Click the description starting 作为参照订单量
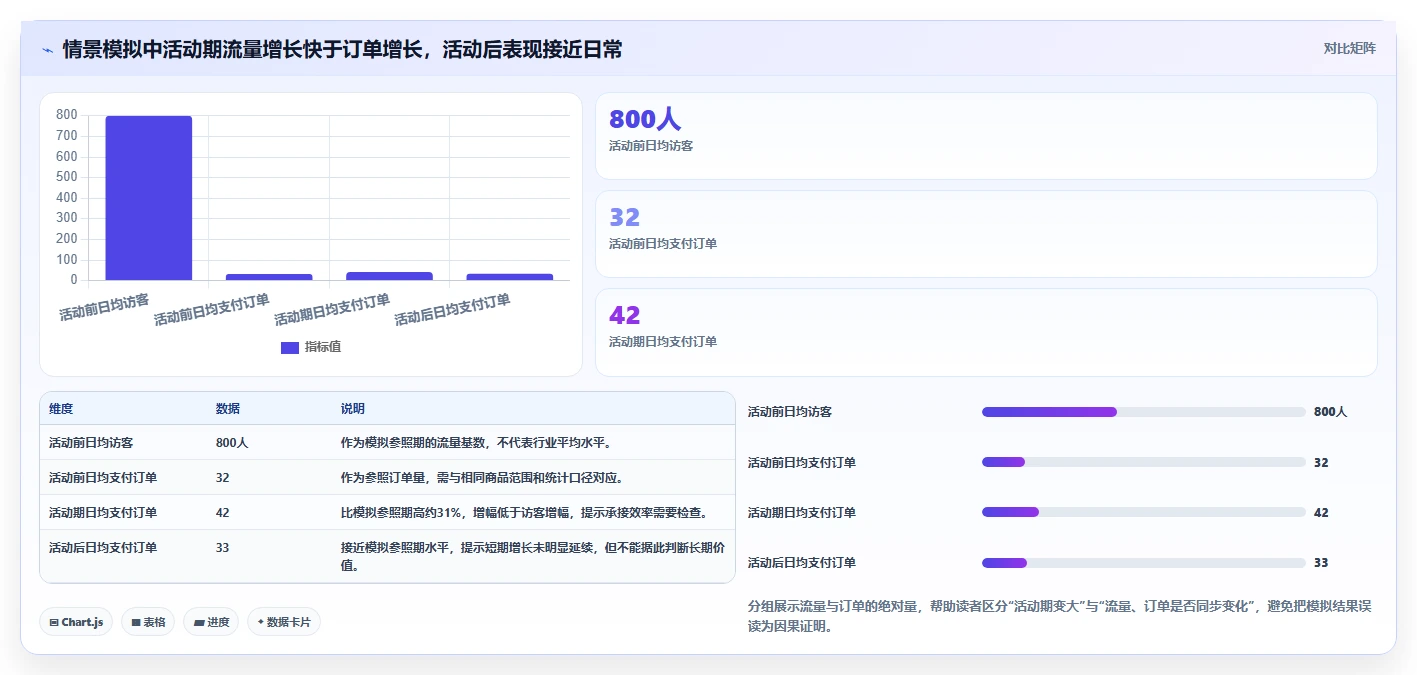The image size is (1417, 675). pyautogui.click(x=483, y=477)
